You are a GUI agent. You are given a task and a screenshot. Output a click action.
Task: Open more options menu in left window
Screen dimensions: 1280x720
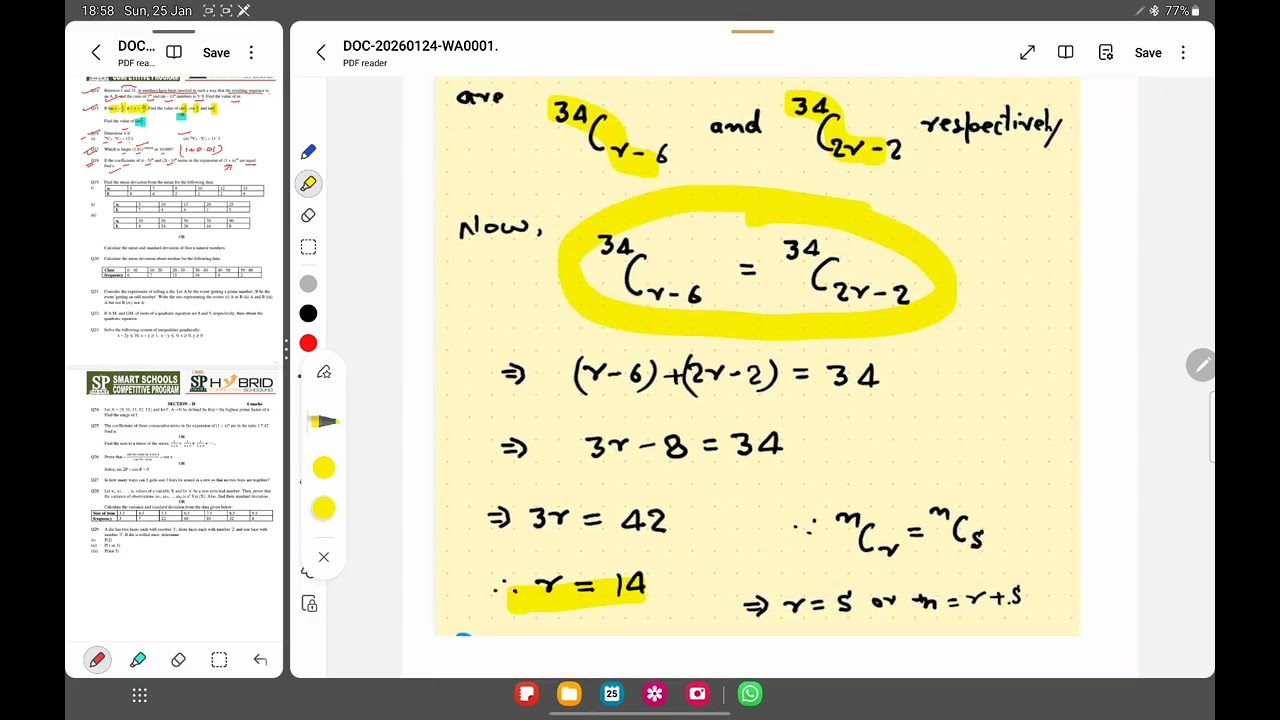pos(251,53)
